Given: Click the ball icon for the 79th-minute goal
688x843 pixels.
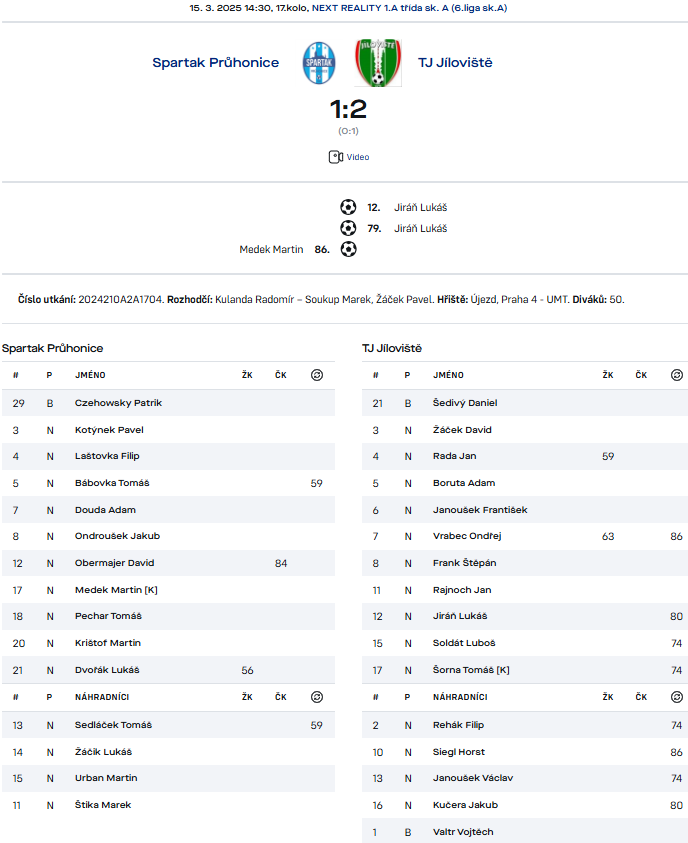Looking at the screenshot, I should (x=348, y=228).
